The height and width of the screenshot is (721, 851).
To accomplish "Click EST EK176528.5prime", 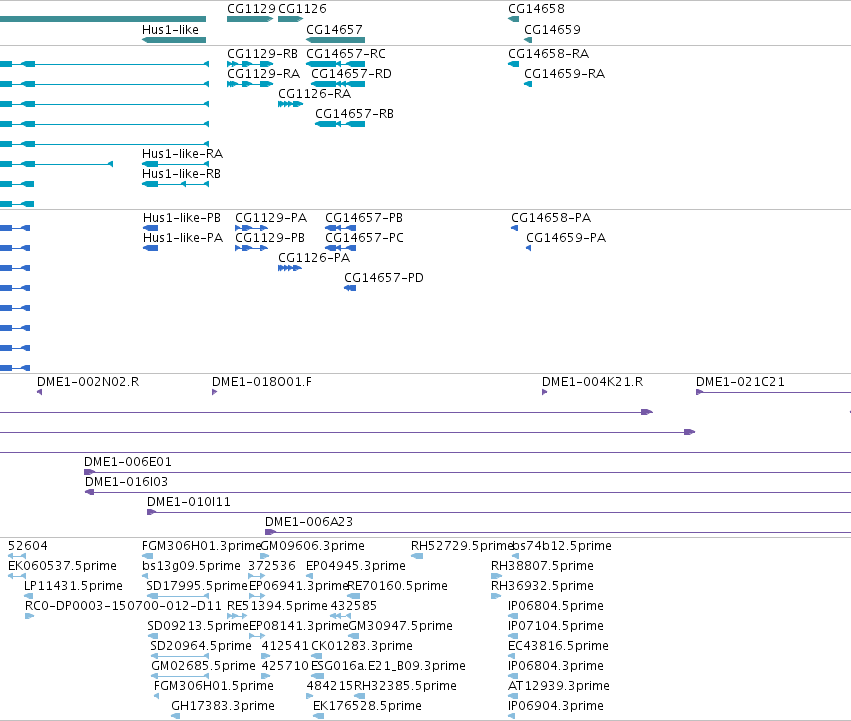I will pyautogui.click(x=367, y=706).
